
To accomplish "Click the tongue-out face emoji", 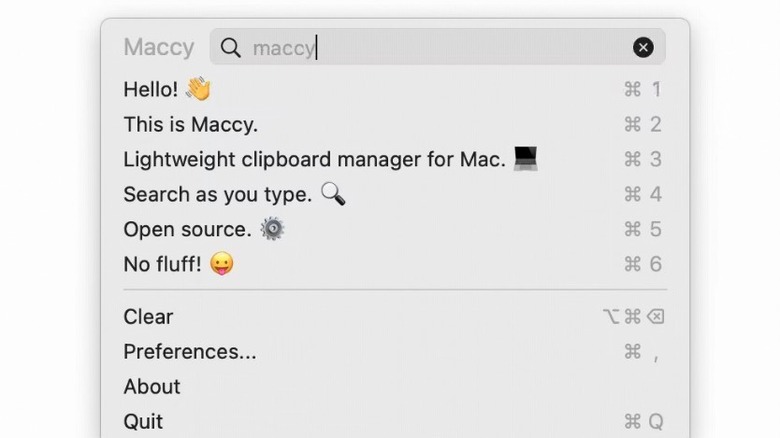I will click(x=222, y=264).
